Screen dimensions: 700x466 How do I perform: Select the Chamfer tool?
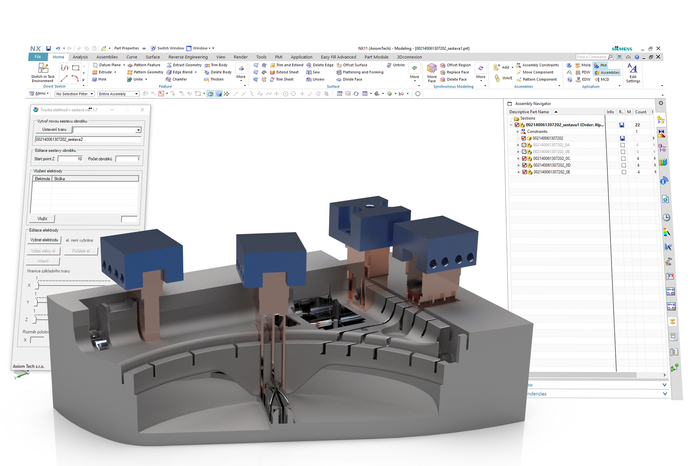coord(177,79)
